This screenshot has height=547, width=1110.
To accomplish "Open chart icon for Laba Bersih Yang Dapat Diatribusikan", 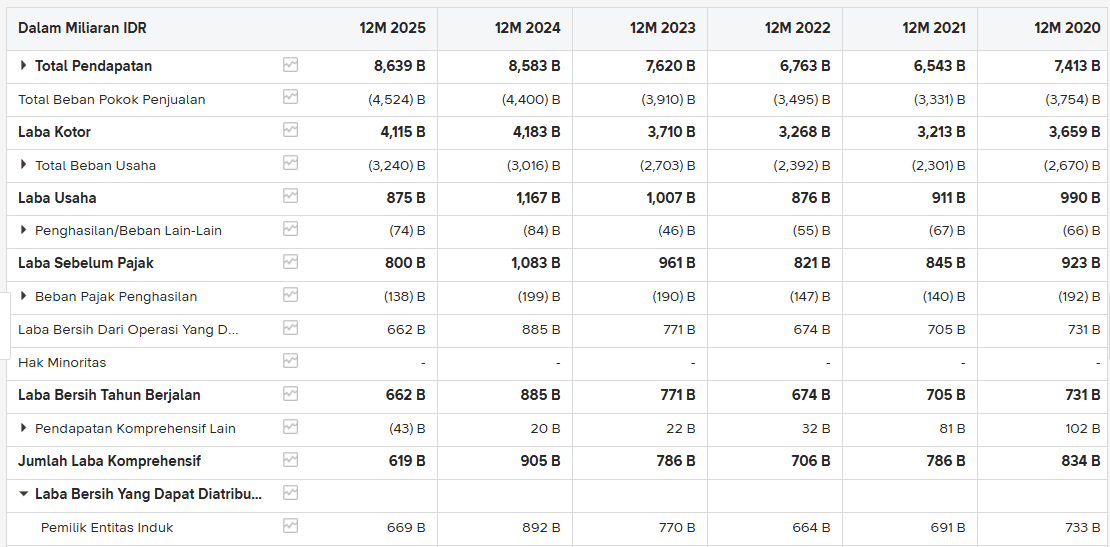I will [290, 493].
